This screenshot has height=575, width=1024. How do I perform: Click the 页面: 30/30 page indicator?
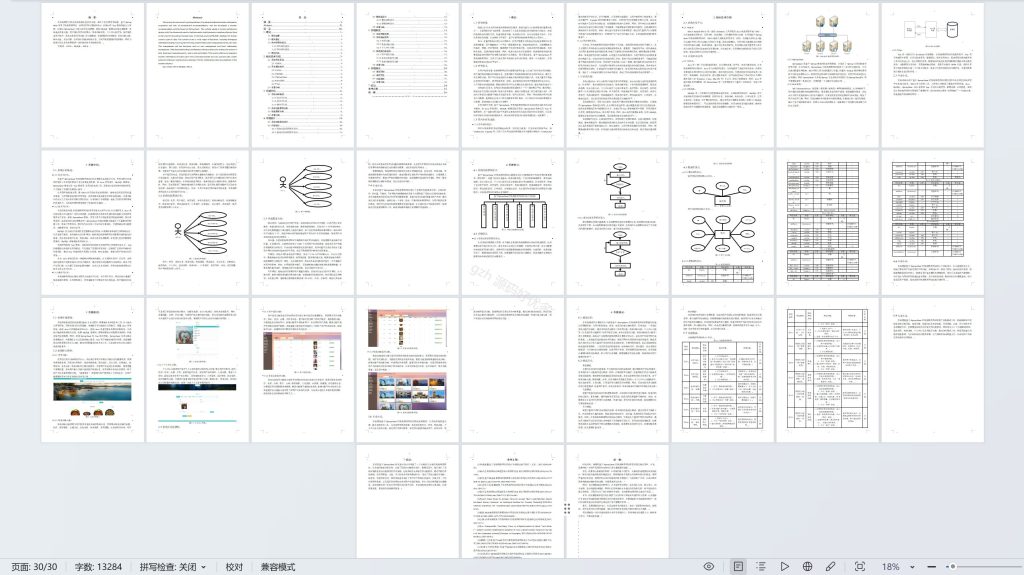coord(34,567)
